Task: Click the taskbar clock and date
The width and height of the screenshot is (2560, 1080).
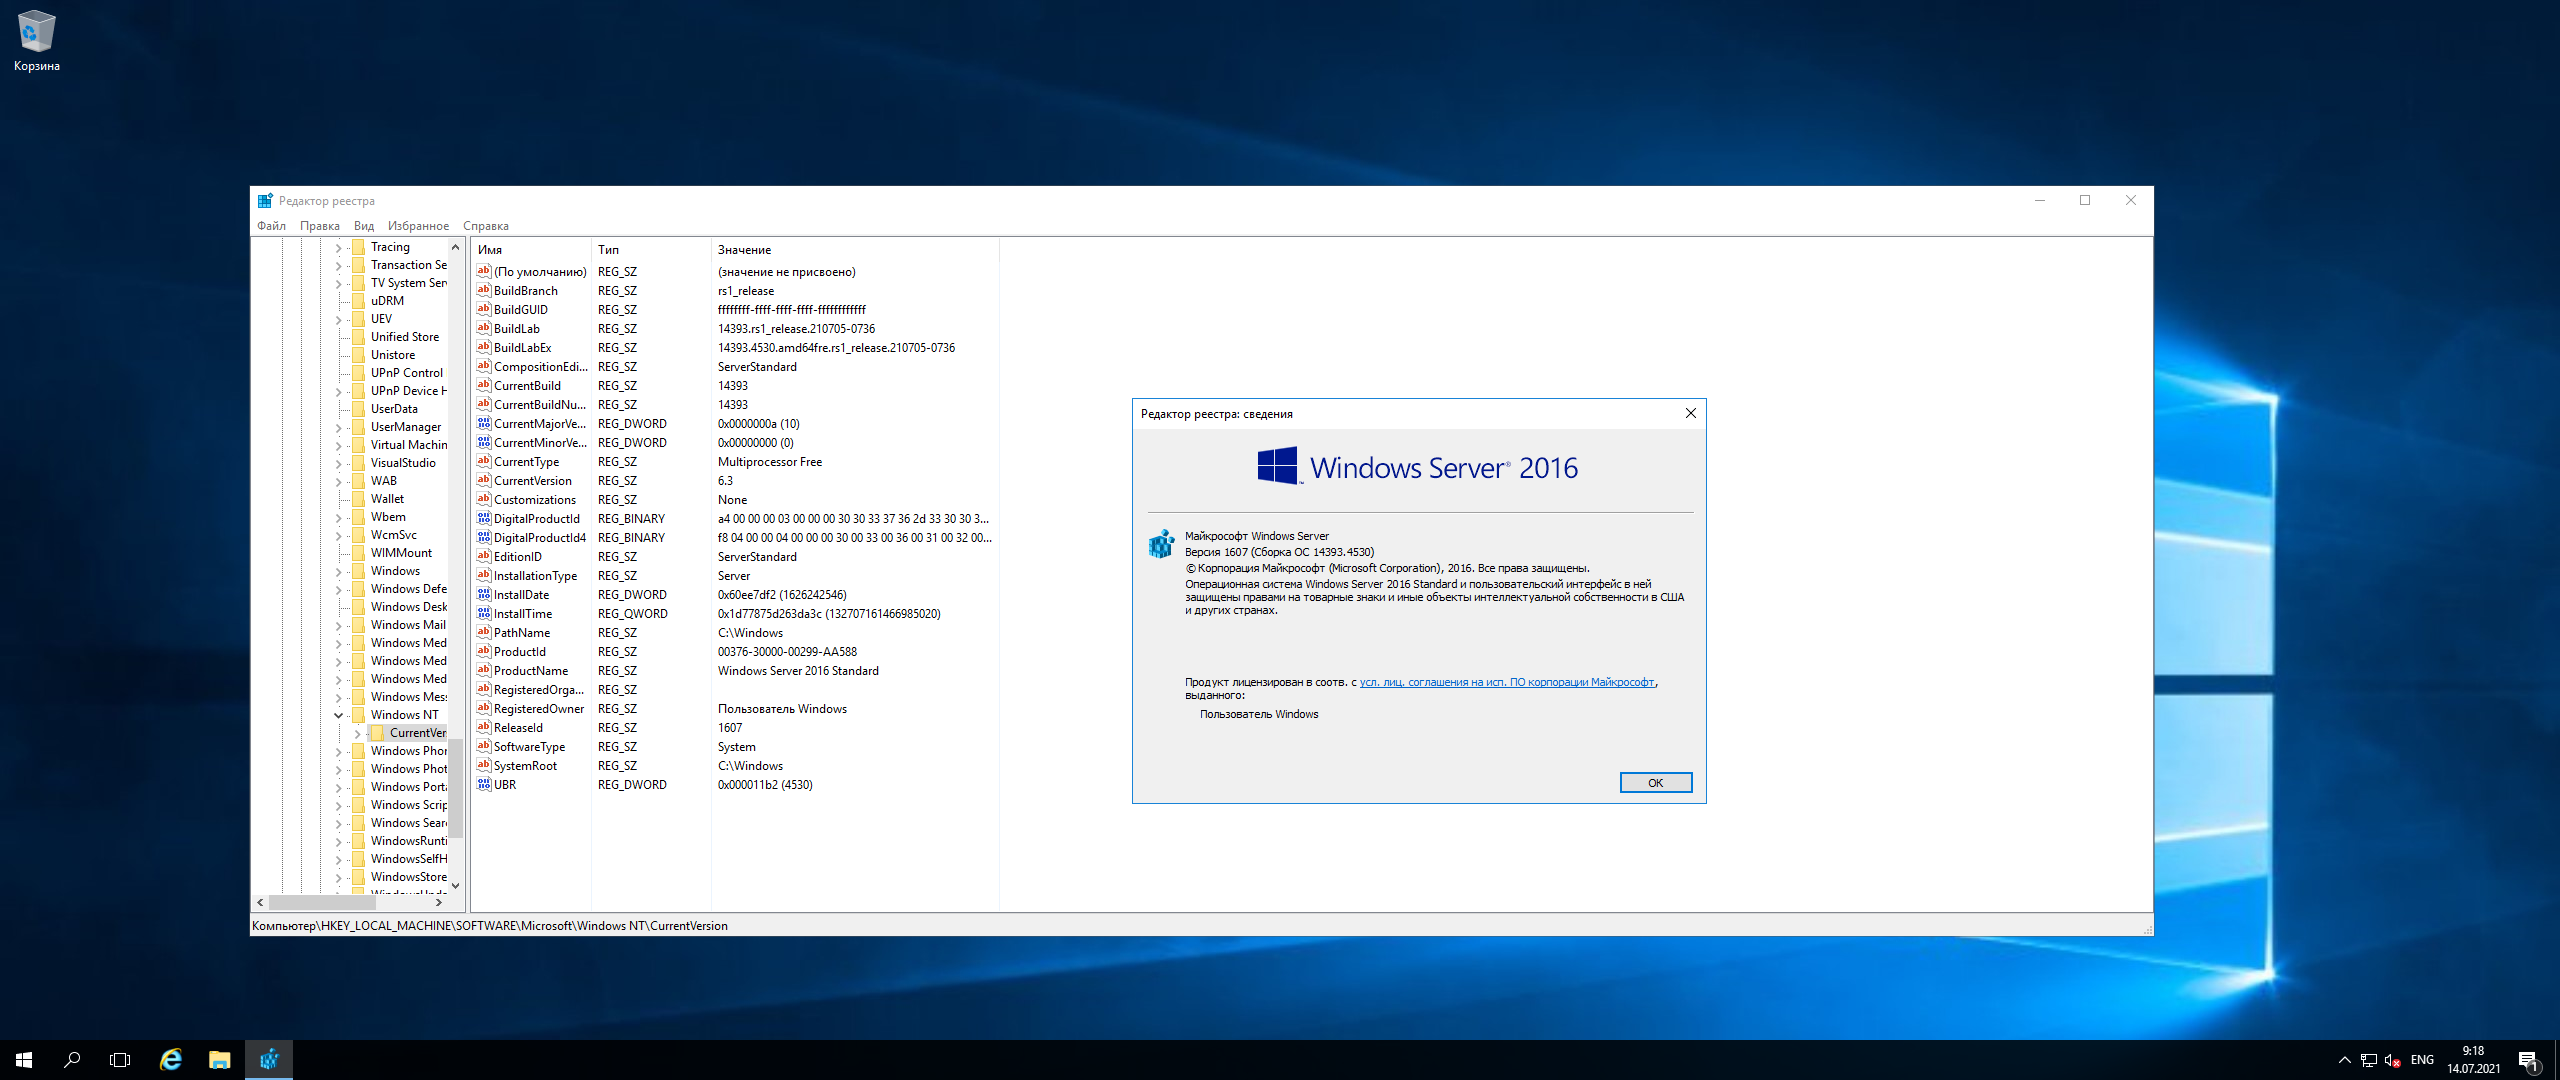Action: point(2474,1060)
